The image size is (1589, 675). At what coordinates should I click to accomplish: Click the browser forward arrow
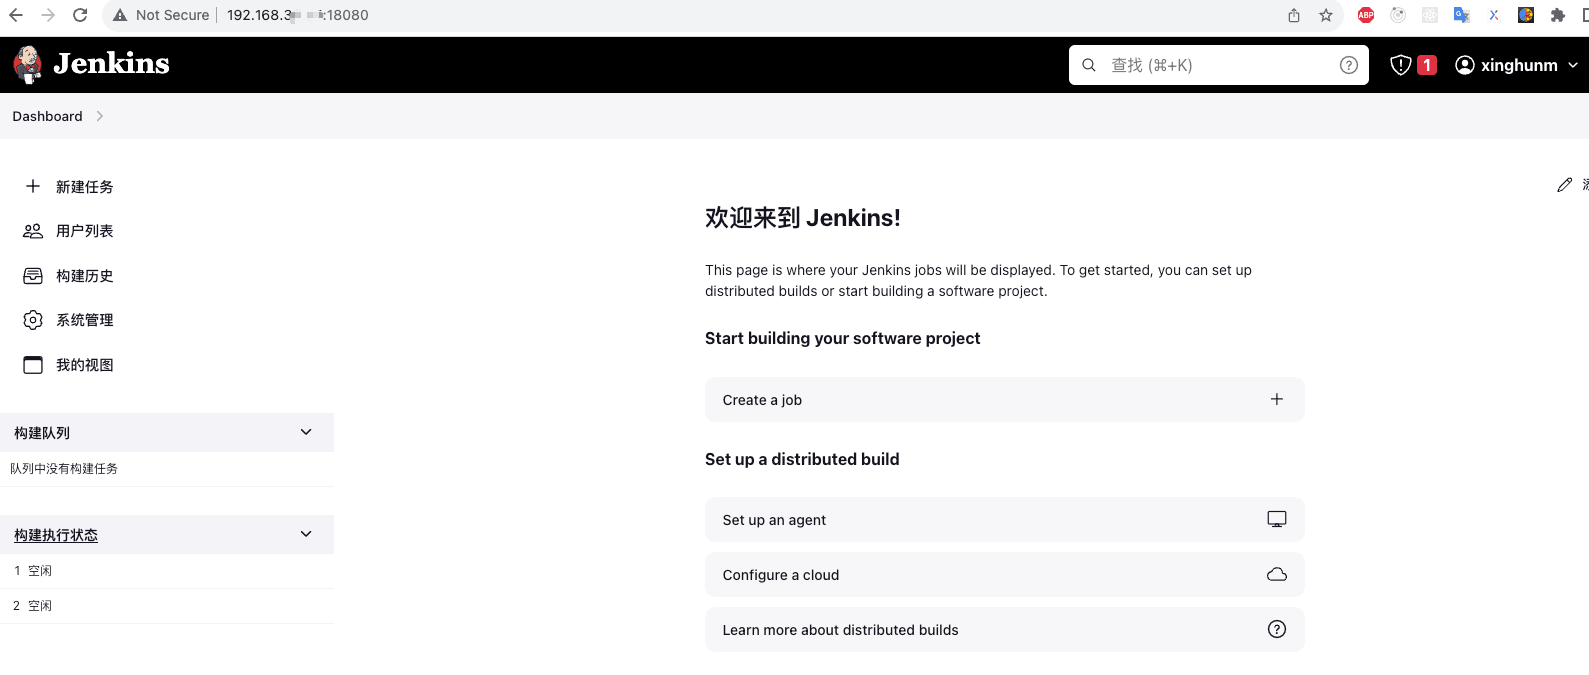[x=48, y=15]
